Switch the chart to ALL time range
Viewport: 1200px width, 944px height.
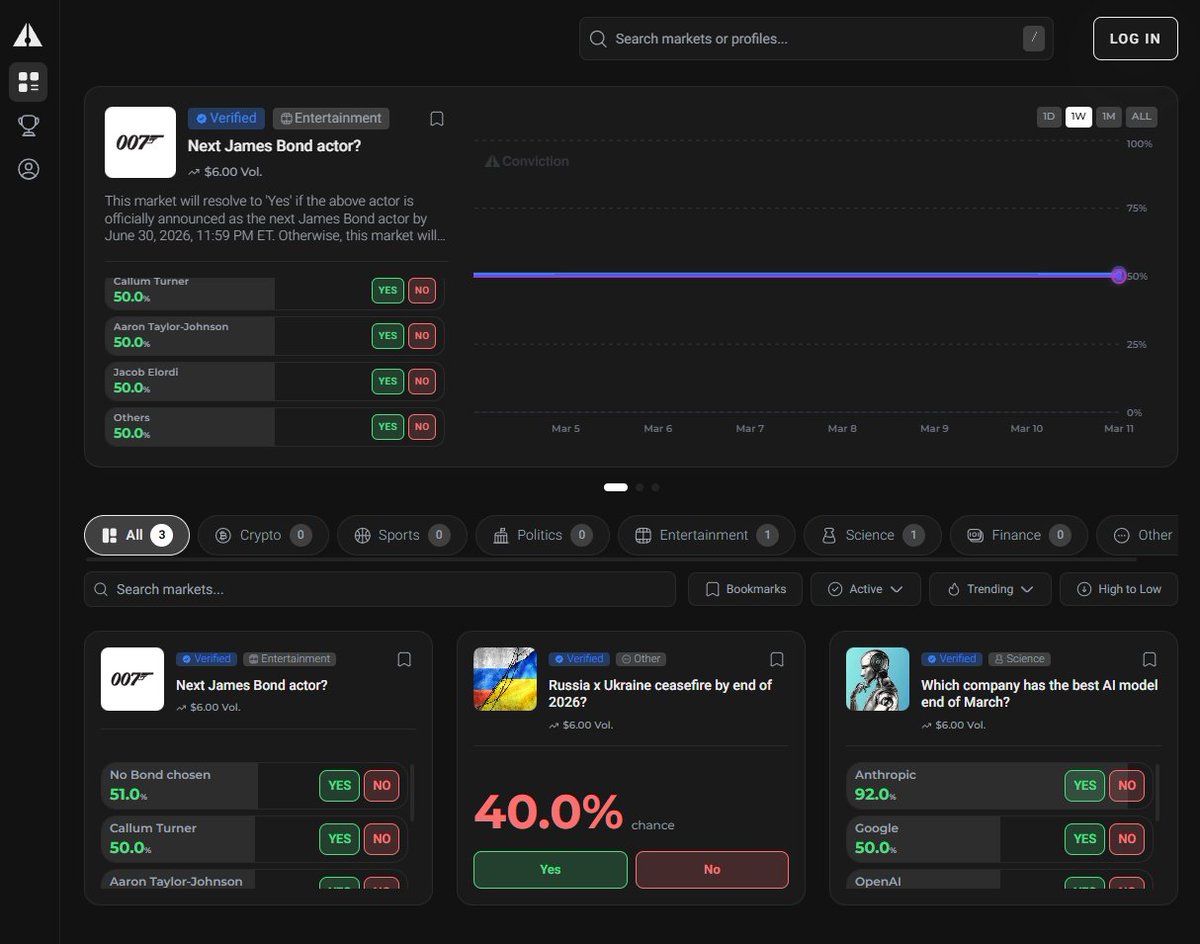[x=1141, y=117]
